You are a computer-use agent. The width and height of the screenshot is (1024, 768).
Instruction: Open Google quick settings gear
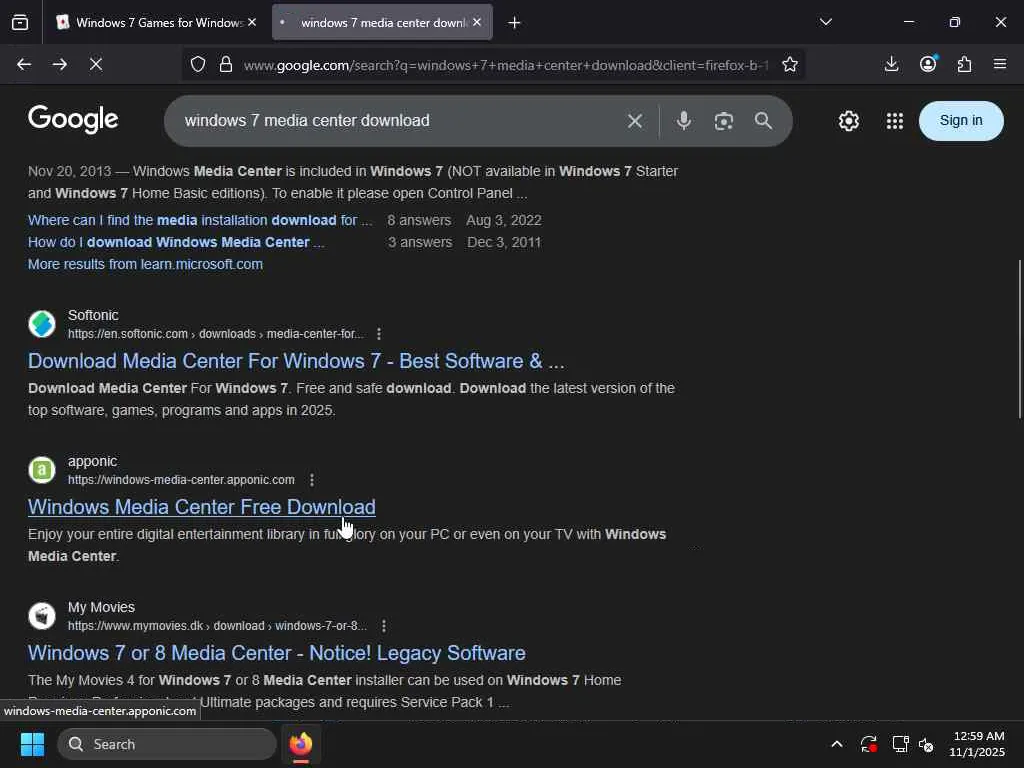[848, 121]
